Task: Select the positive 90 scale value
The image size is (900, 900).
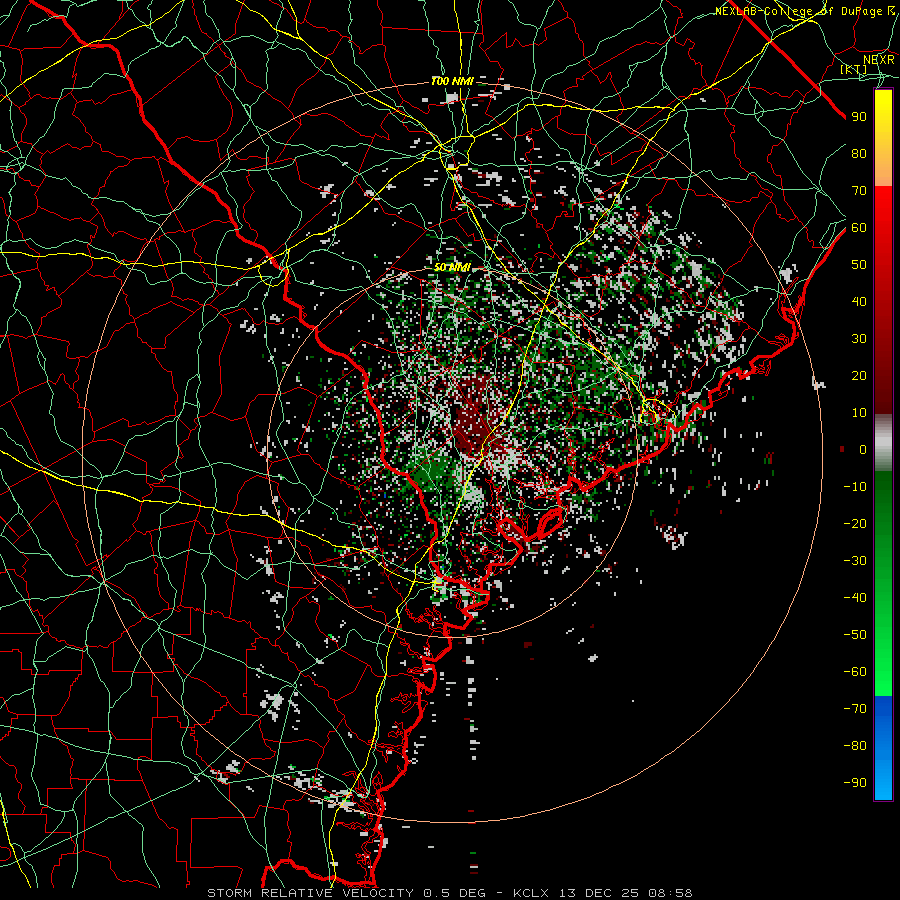Action: [x=859, y=117]
